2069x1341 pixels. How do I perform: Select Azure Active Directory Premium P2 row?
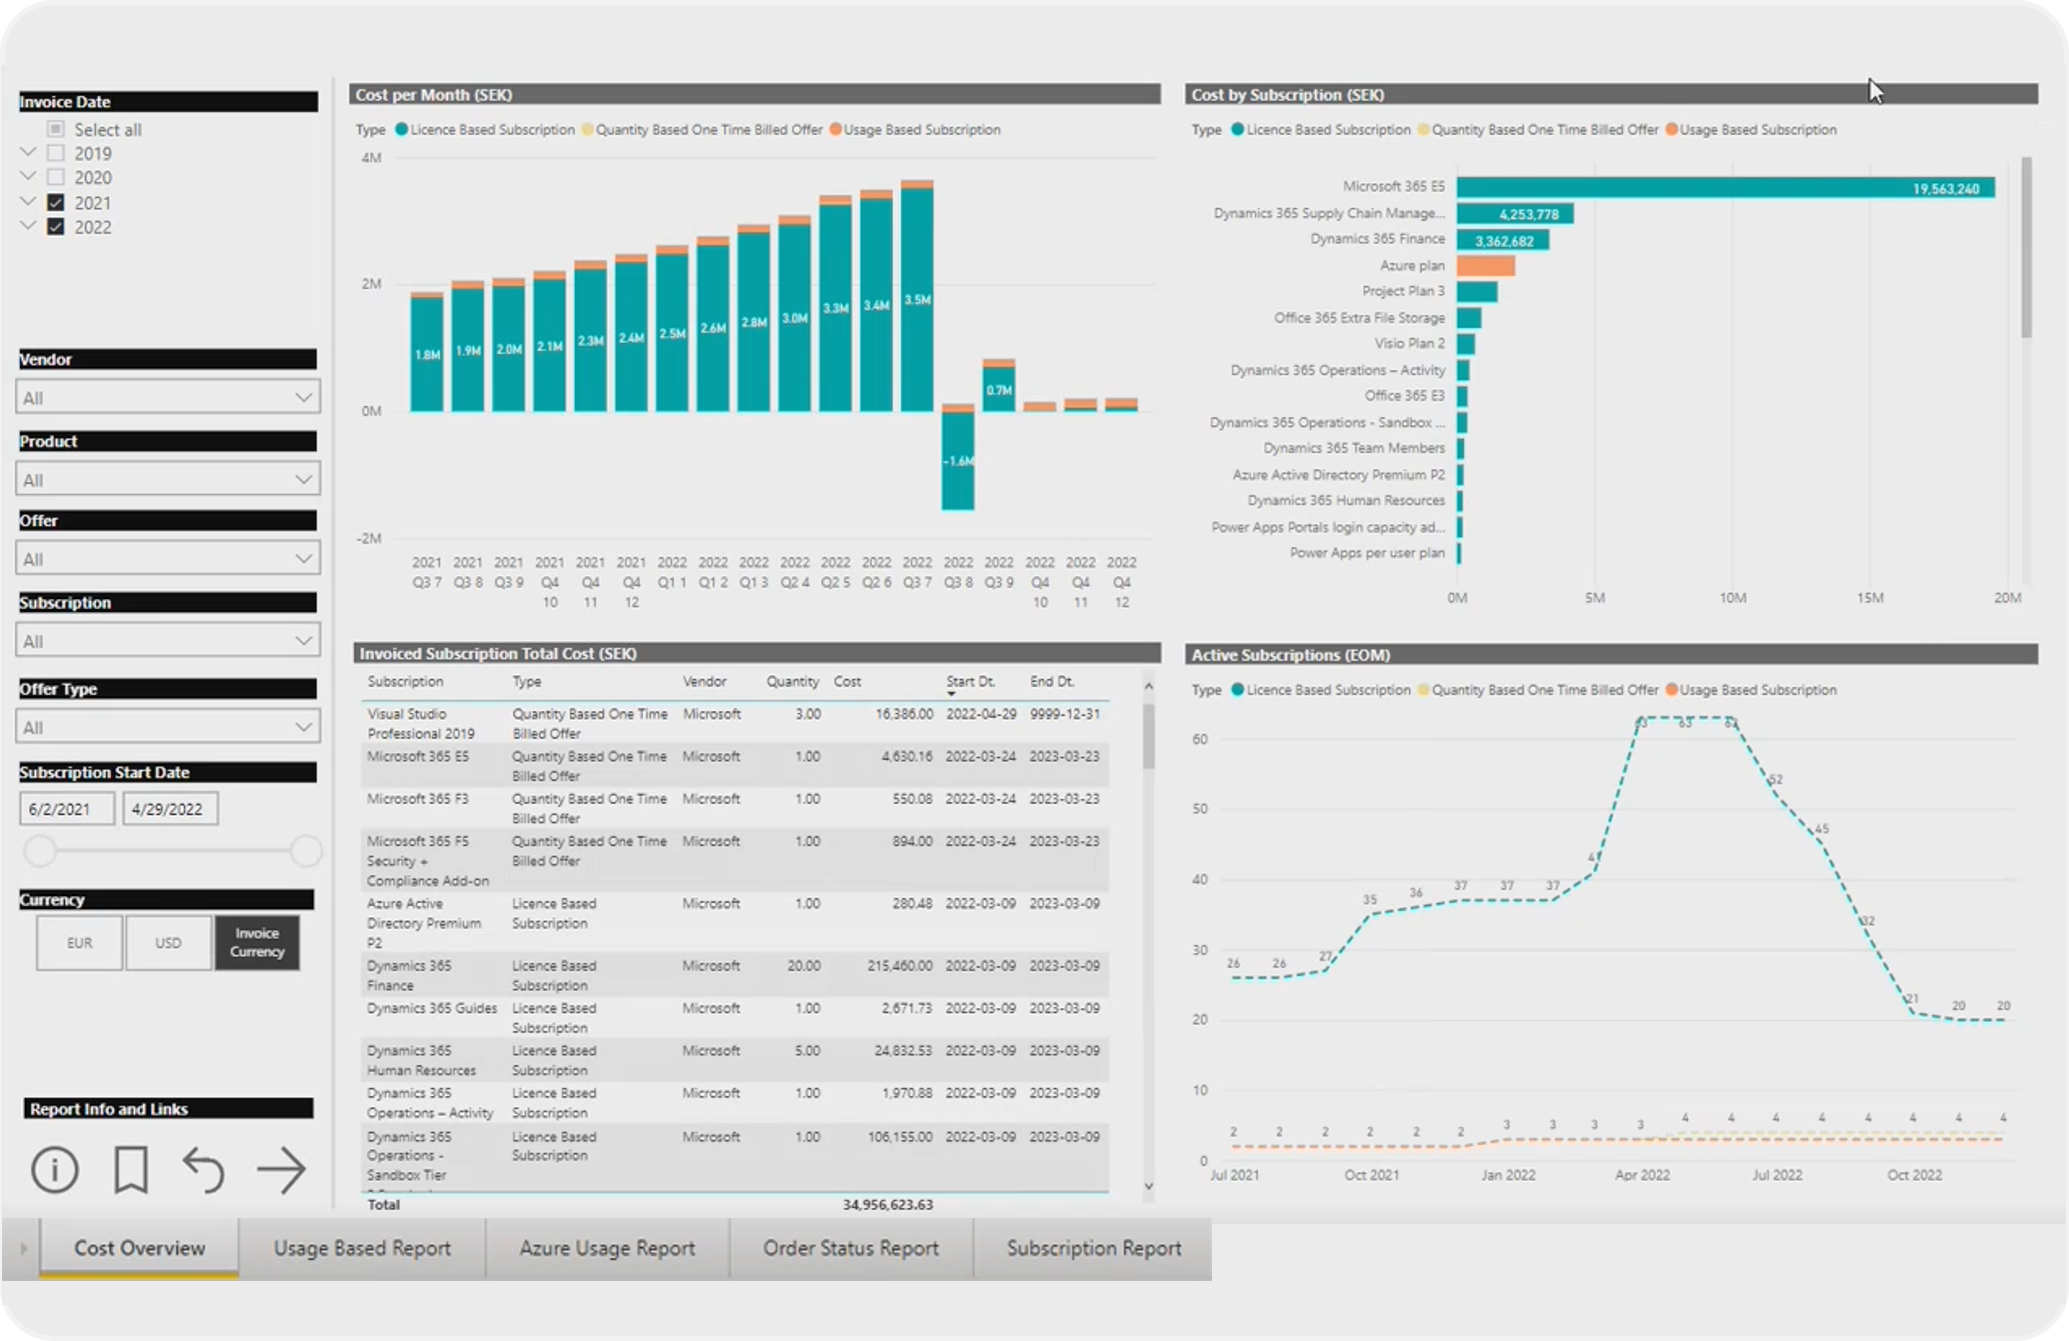(734, 922)
